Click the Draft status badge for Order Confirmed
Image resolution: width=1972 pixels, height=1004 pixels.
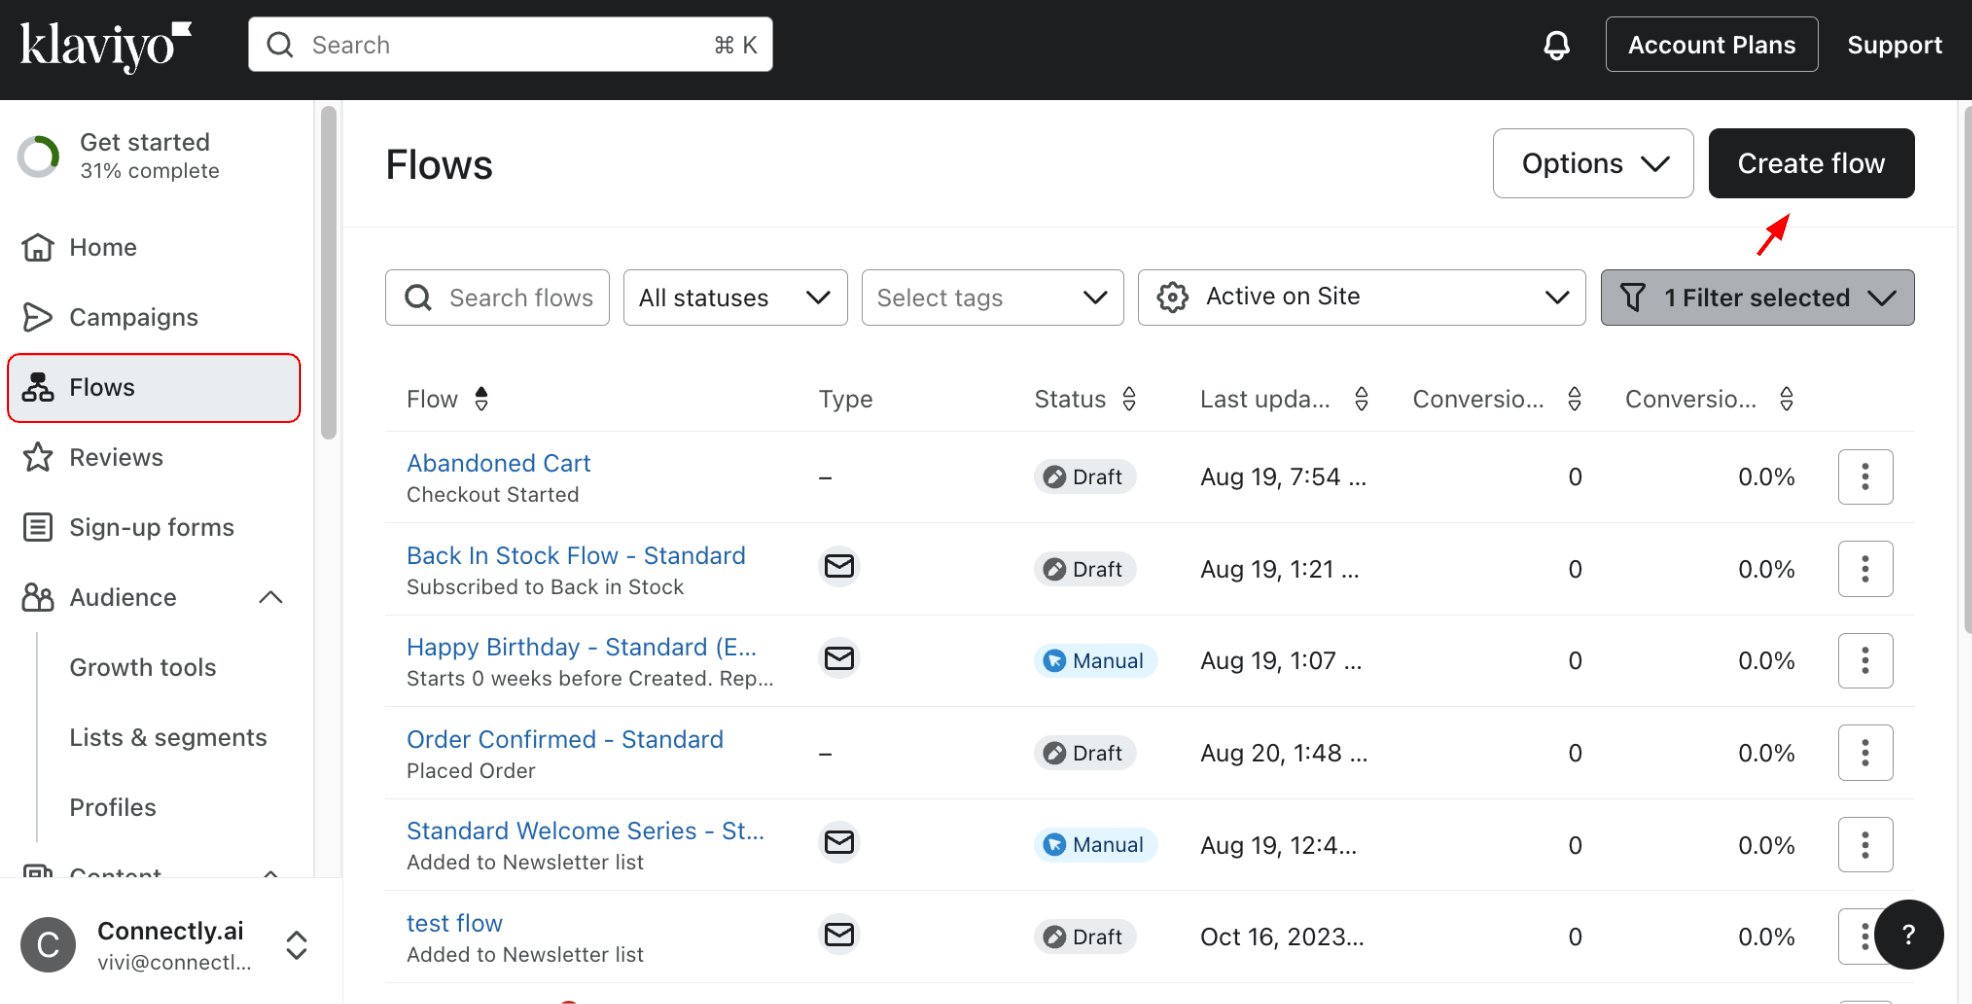point(1084,753)
